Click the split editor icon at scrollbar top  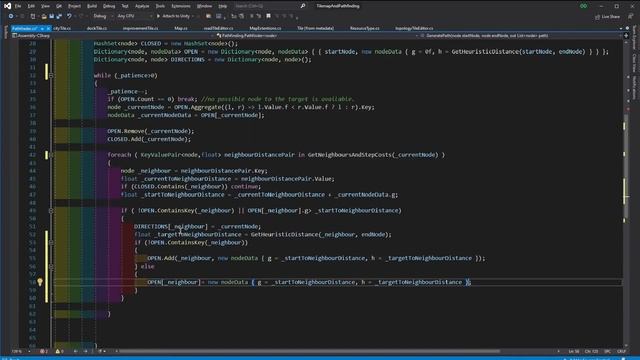point(626,36)
